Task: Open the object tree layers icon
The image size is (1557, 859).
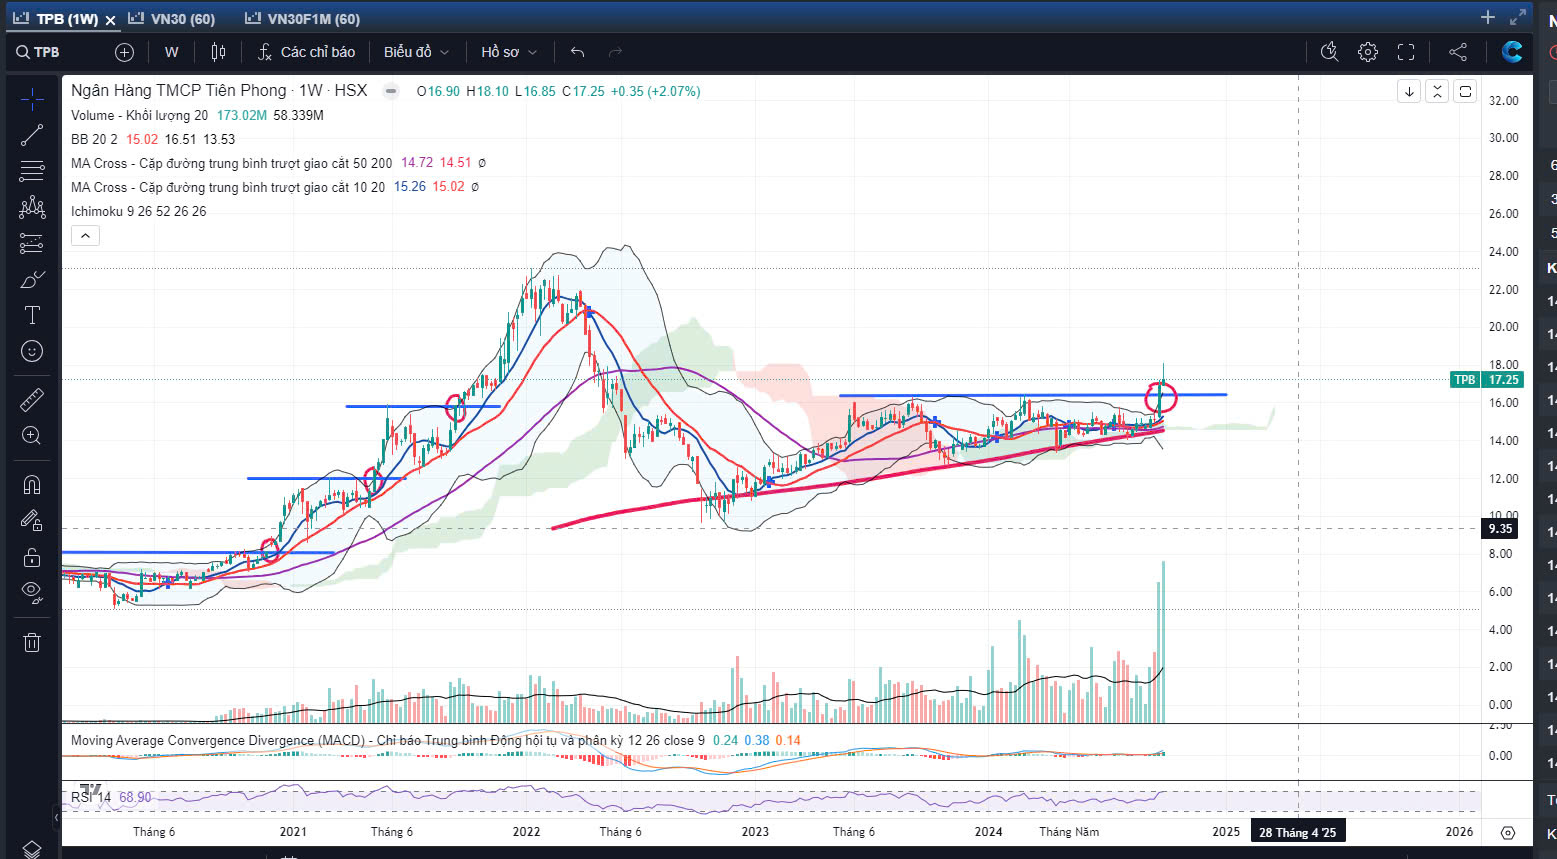Action: tap(32, 849)
